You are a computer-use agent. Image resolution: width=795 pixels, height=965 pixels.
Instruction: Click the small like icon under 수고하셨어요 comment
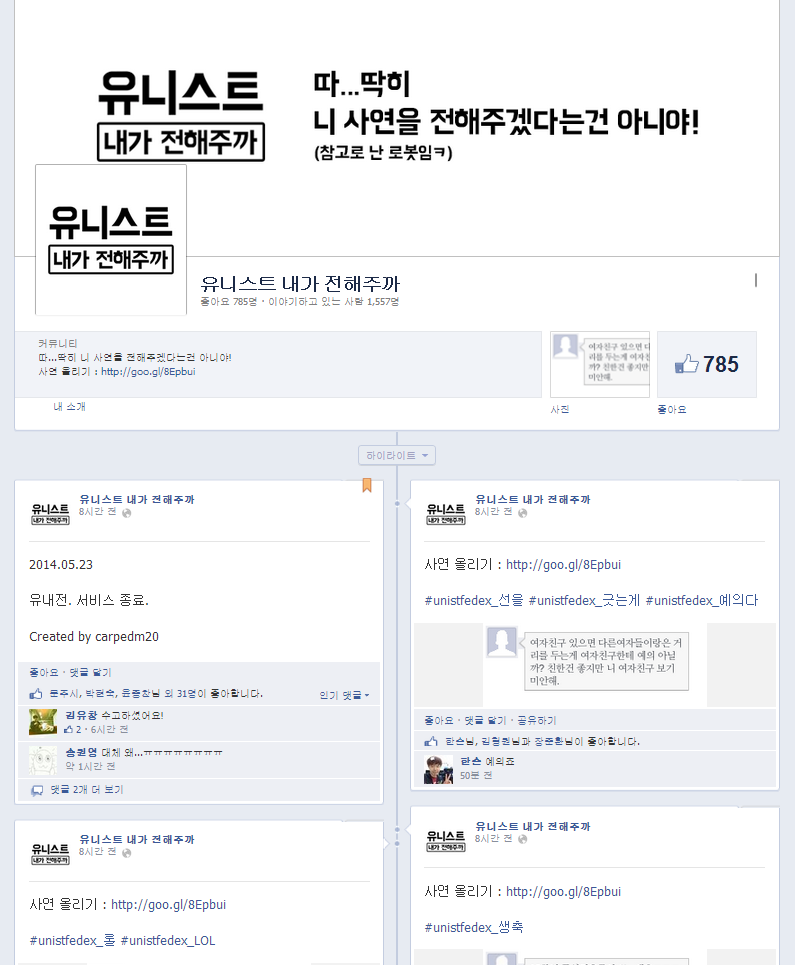coord(68,729)
